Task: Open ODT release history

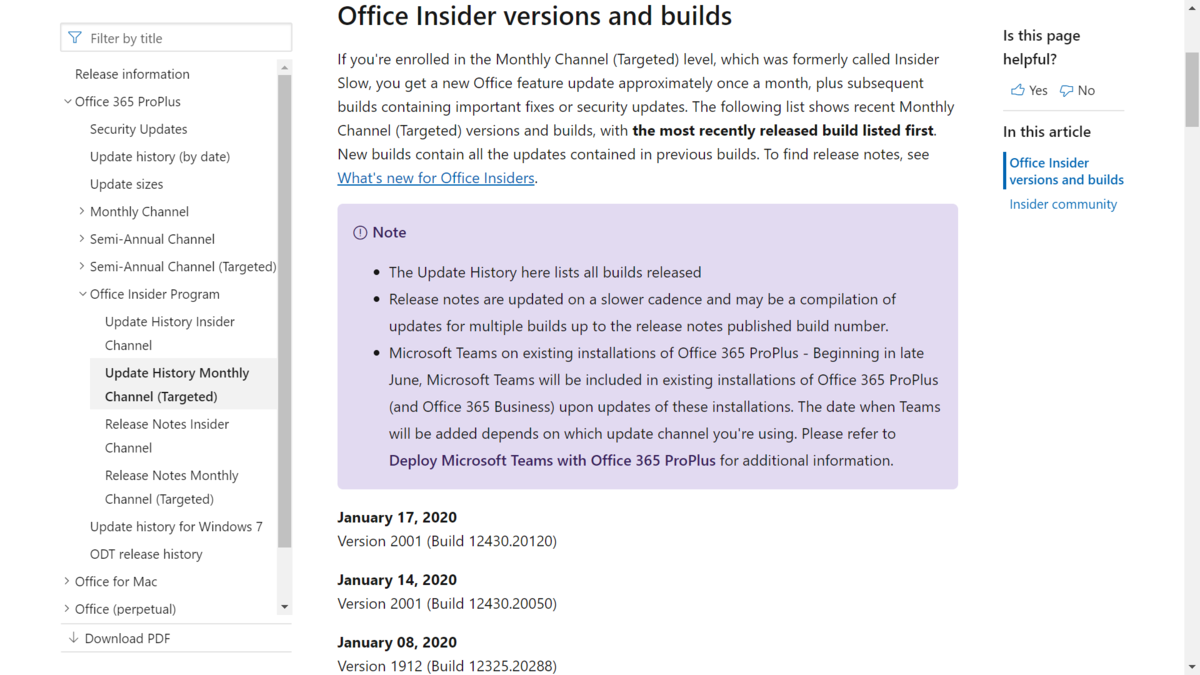Action: click(x=146, y=554)
